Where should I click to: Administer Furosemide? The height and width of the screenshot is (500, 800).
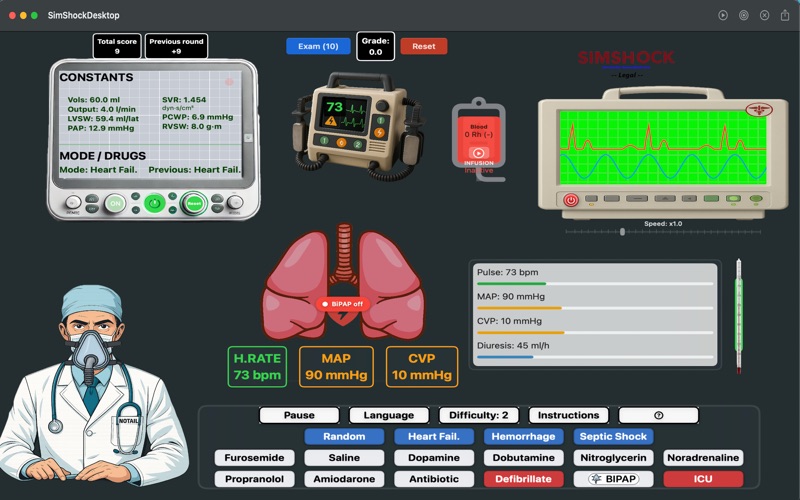[x=254, y=458]
